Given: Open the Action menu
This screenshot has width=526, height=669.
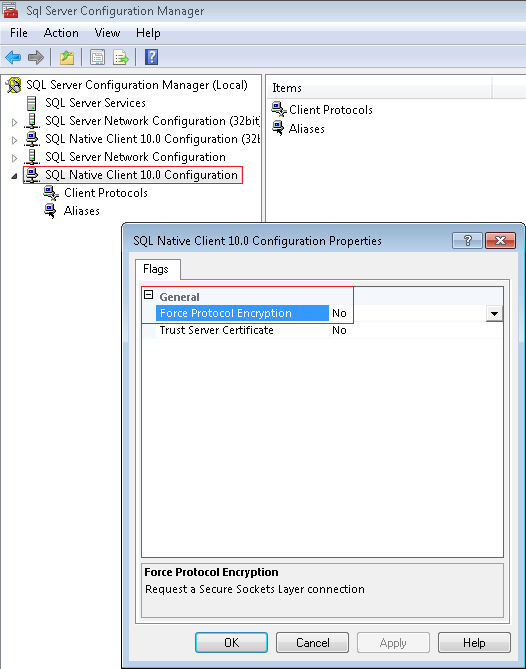Looking at the screenshot, I should [x=61, y=33].
